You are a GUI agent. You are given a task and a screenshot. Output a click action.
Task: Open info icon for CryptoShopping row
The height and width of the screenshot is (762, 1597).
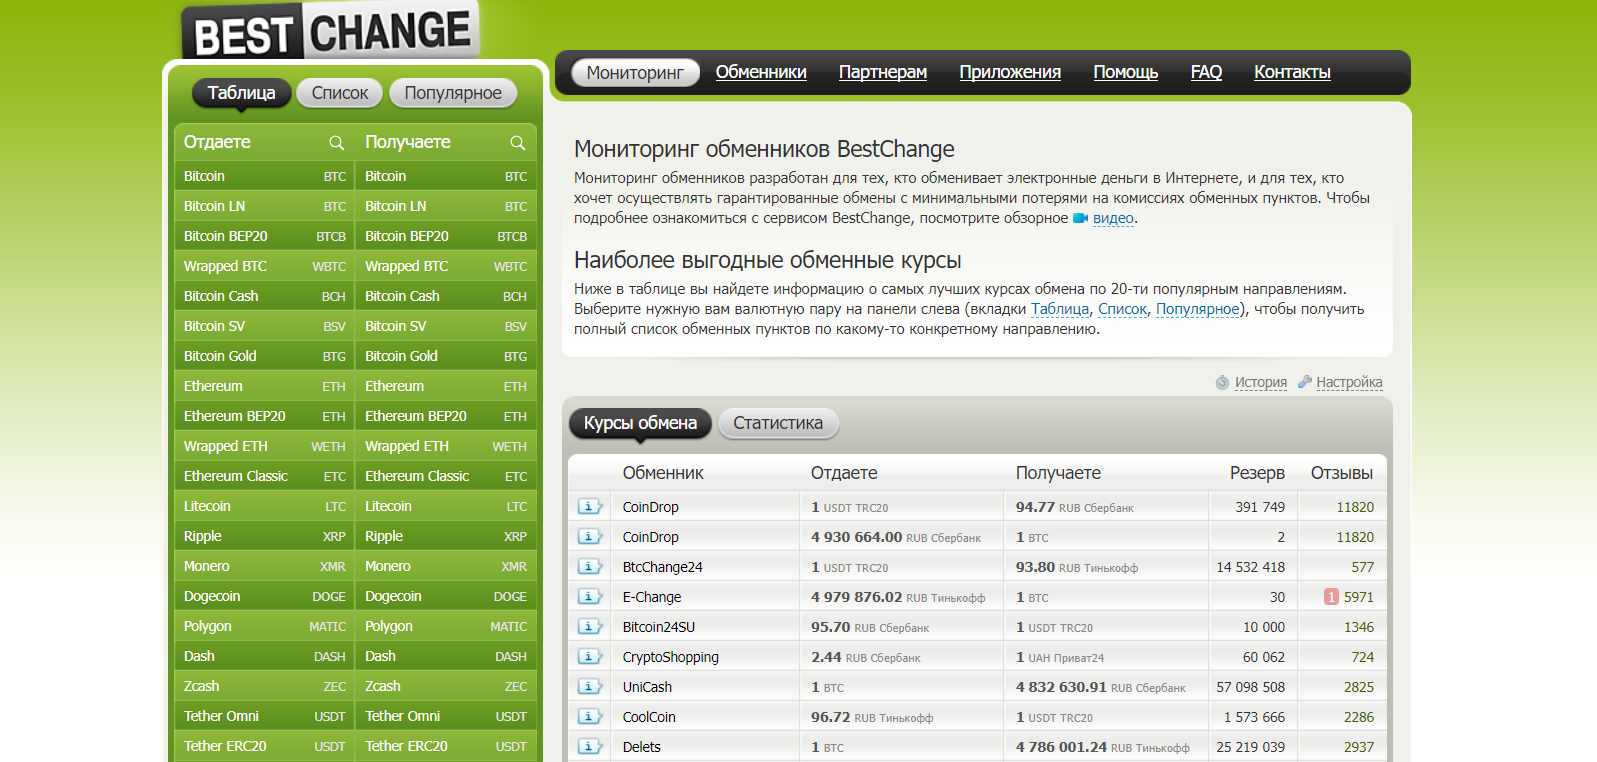[x=590, y=657]
